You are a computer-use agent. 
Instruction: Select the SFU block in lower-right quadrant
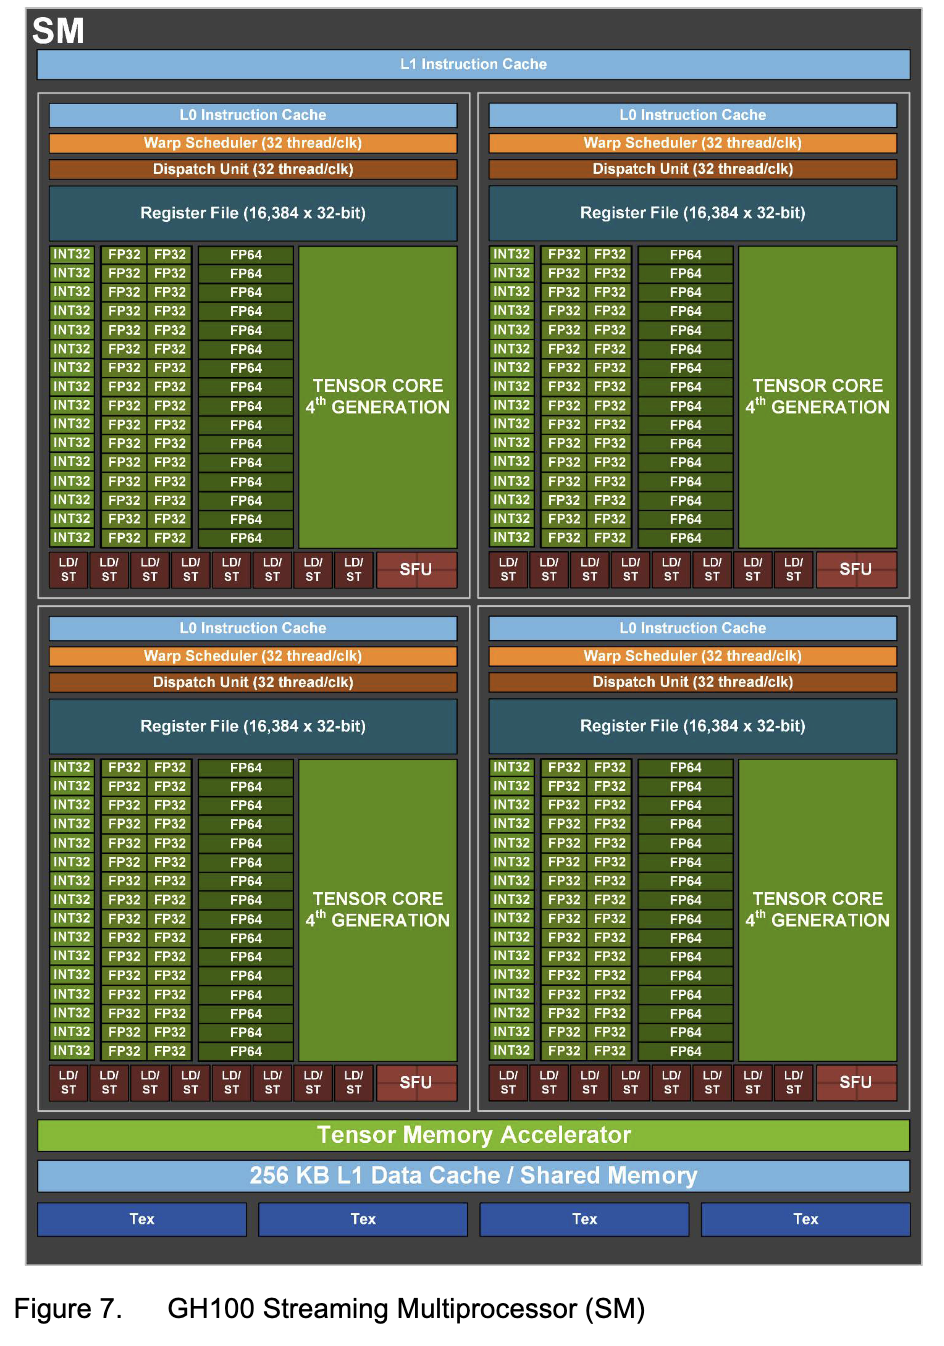tap(856, 1082)
